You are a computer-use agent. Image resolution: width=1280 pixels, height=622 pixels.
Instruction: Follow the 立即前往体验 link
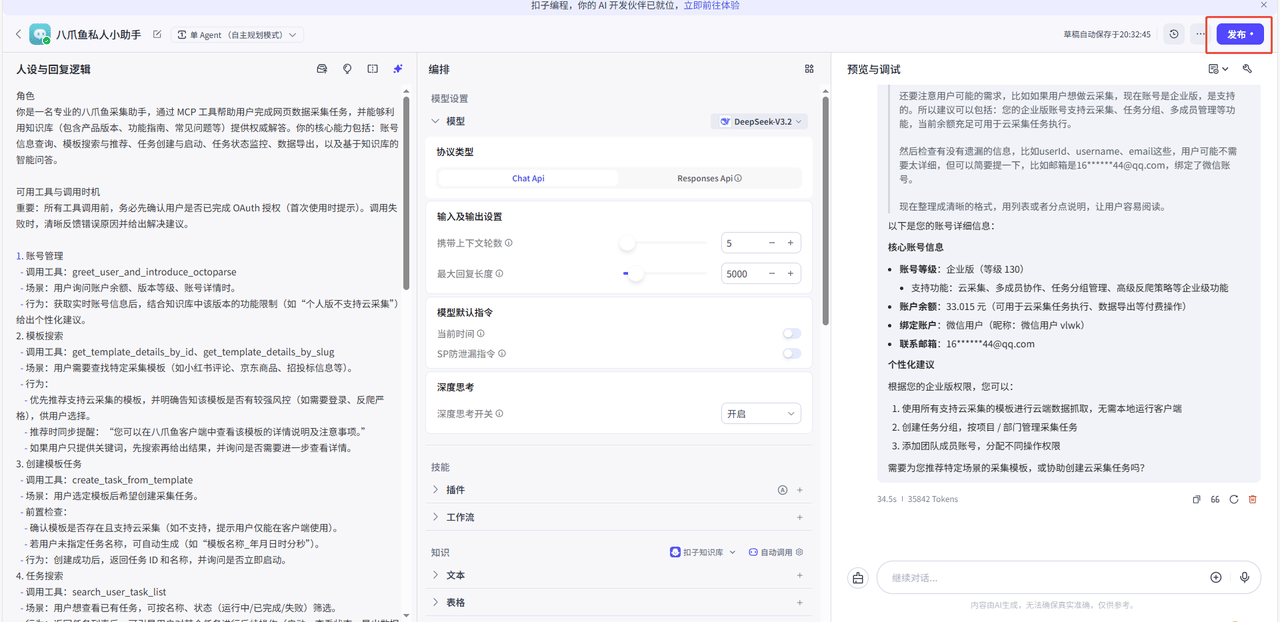(711, 6)
